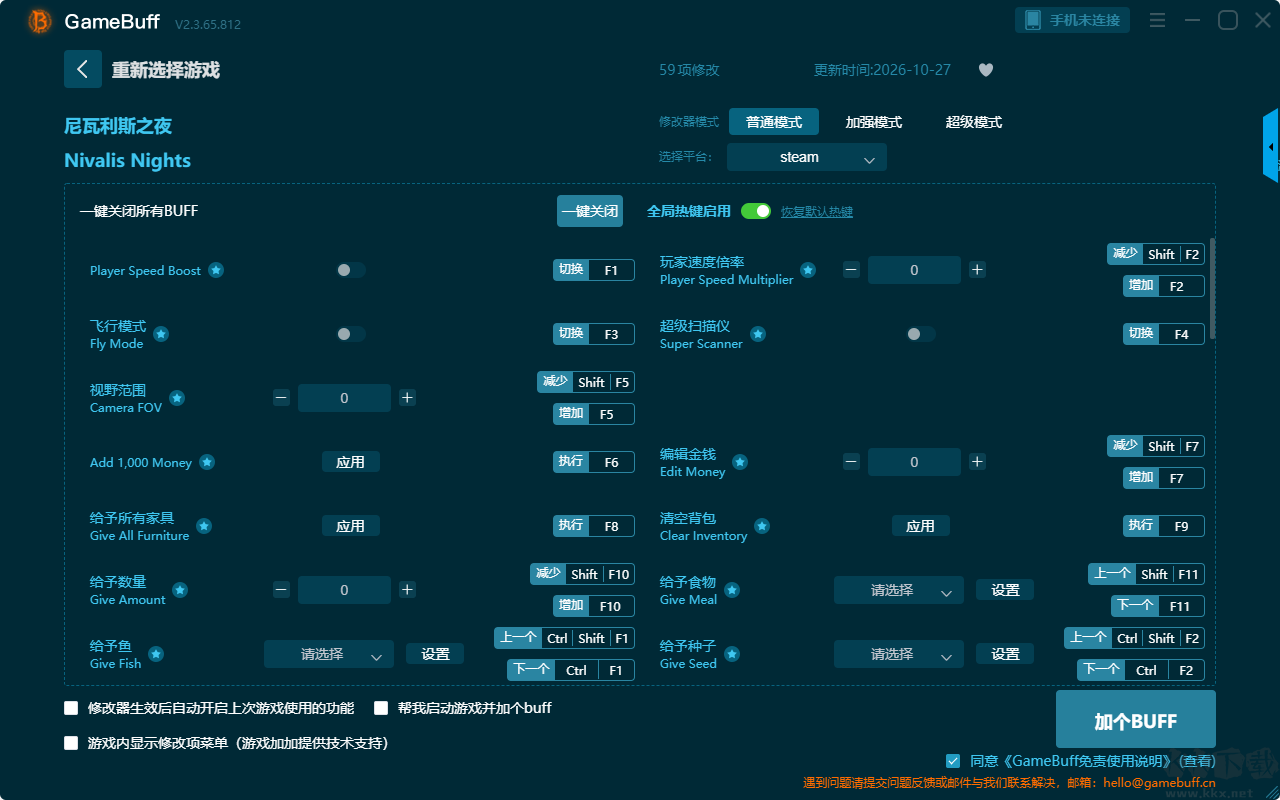Decrease Camera FOV with the minus button
Image resolution: width=1280 pixels, height=800 pixels.
click(281, 398)
